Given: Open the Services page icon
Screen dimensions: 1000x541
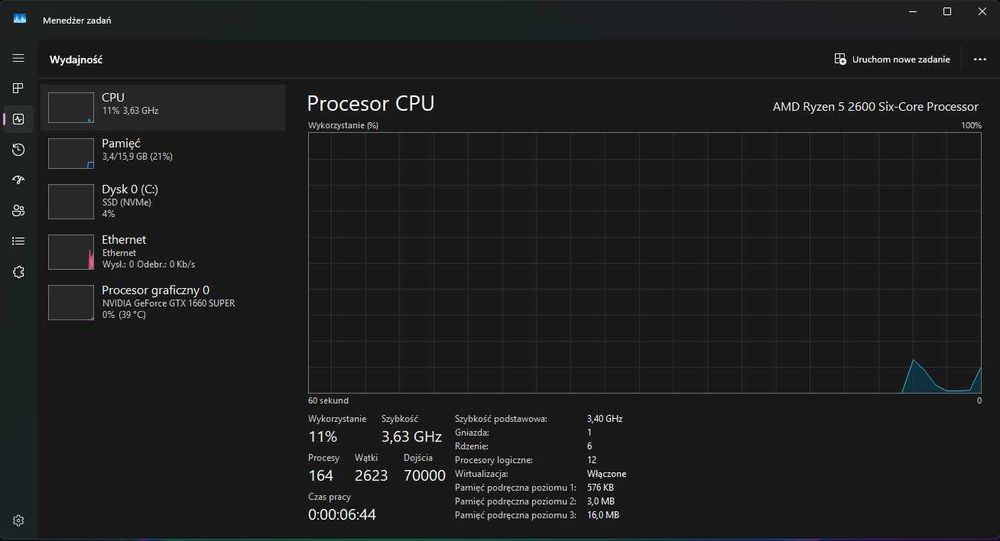Looking at the screenshot, I should (18, 272).
